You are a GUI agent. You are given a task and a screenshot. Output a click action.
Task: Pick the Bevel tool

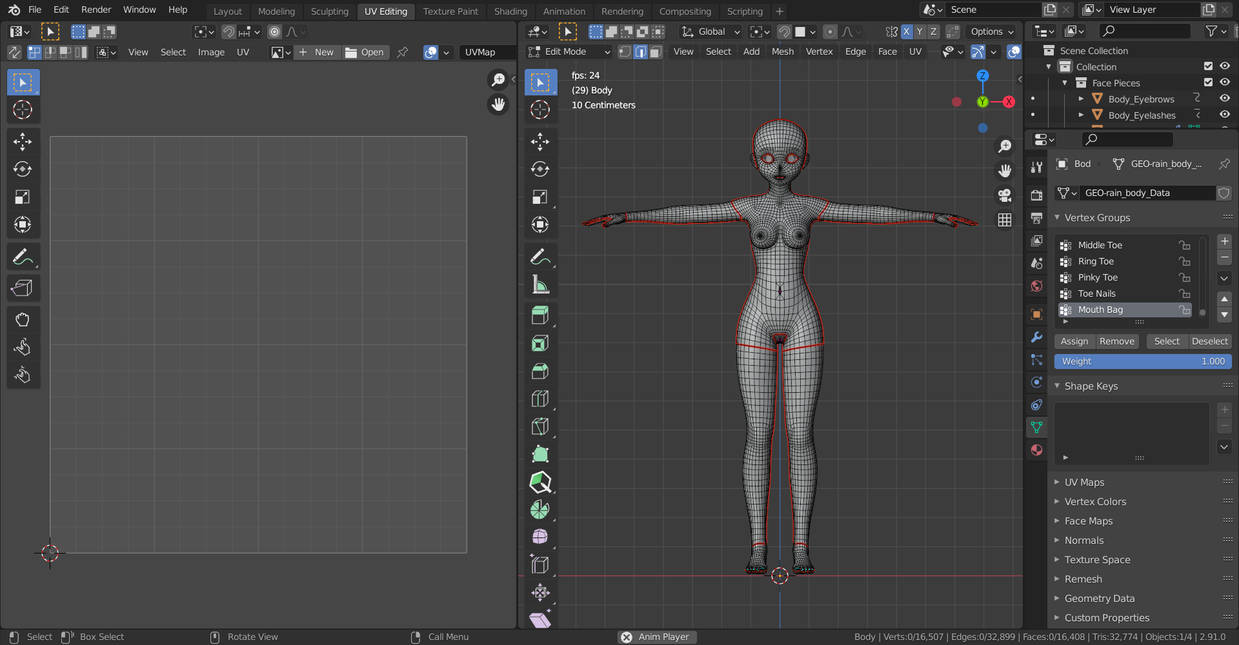540,371
